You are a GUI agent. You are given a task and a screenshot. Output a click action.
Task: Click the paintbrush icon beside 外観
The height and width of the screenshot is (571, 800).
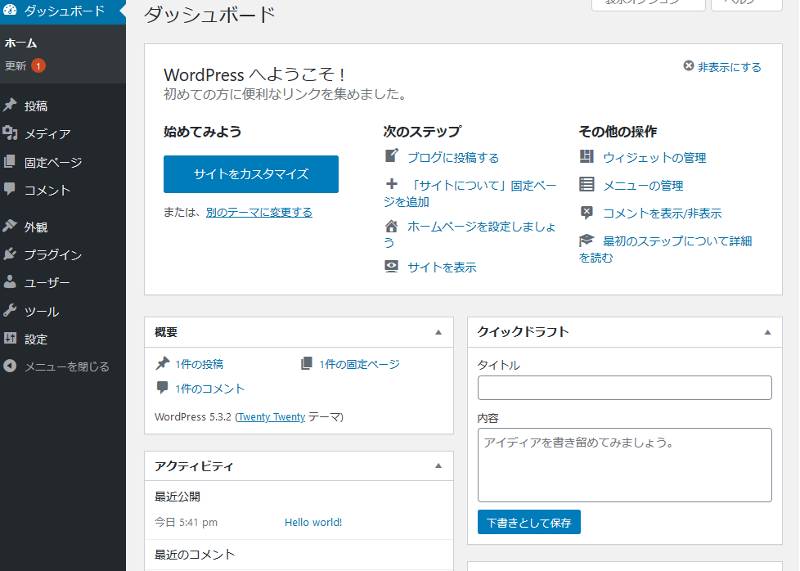pos(10,226)
